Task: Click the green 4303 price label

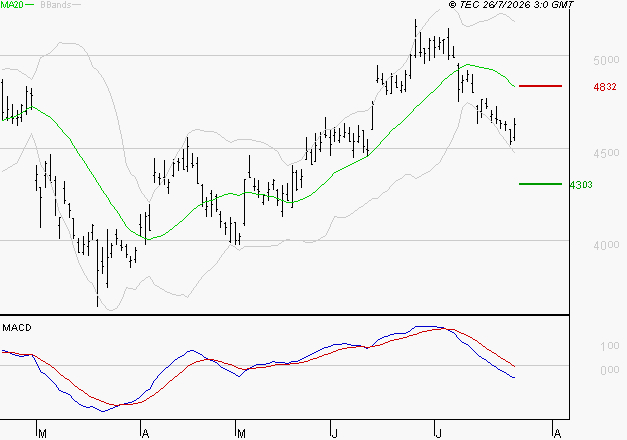Action: click(581, 185)
